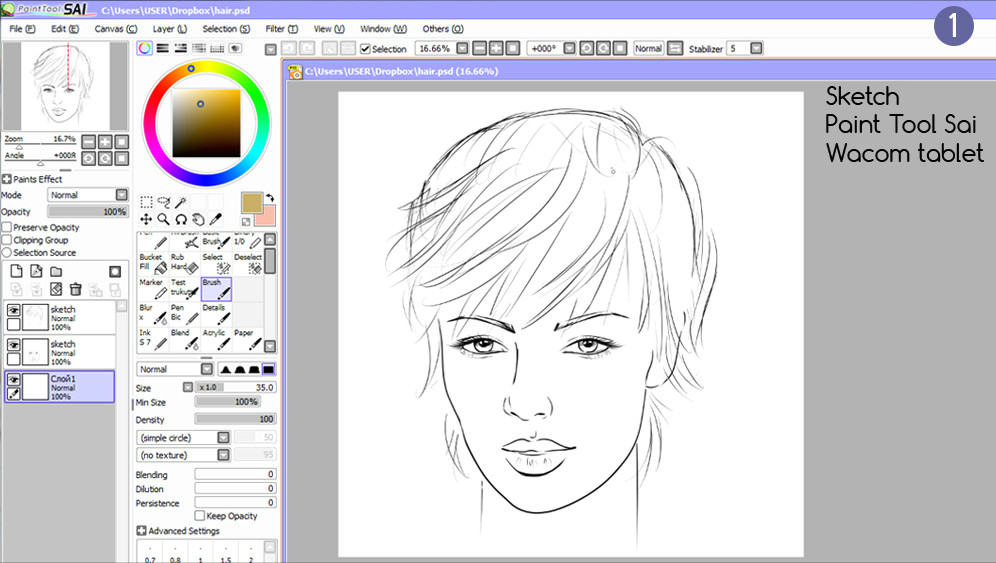
Task: Create a new normal layer
Action: [17, 271]
